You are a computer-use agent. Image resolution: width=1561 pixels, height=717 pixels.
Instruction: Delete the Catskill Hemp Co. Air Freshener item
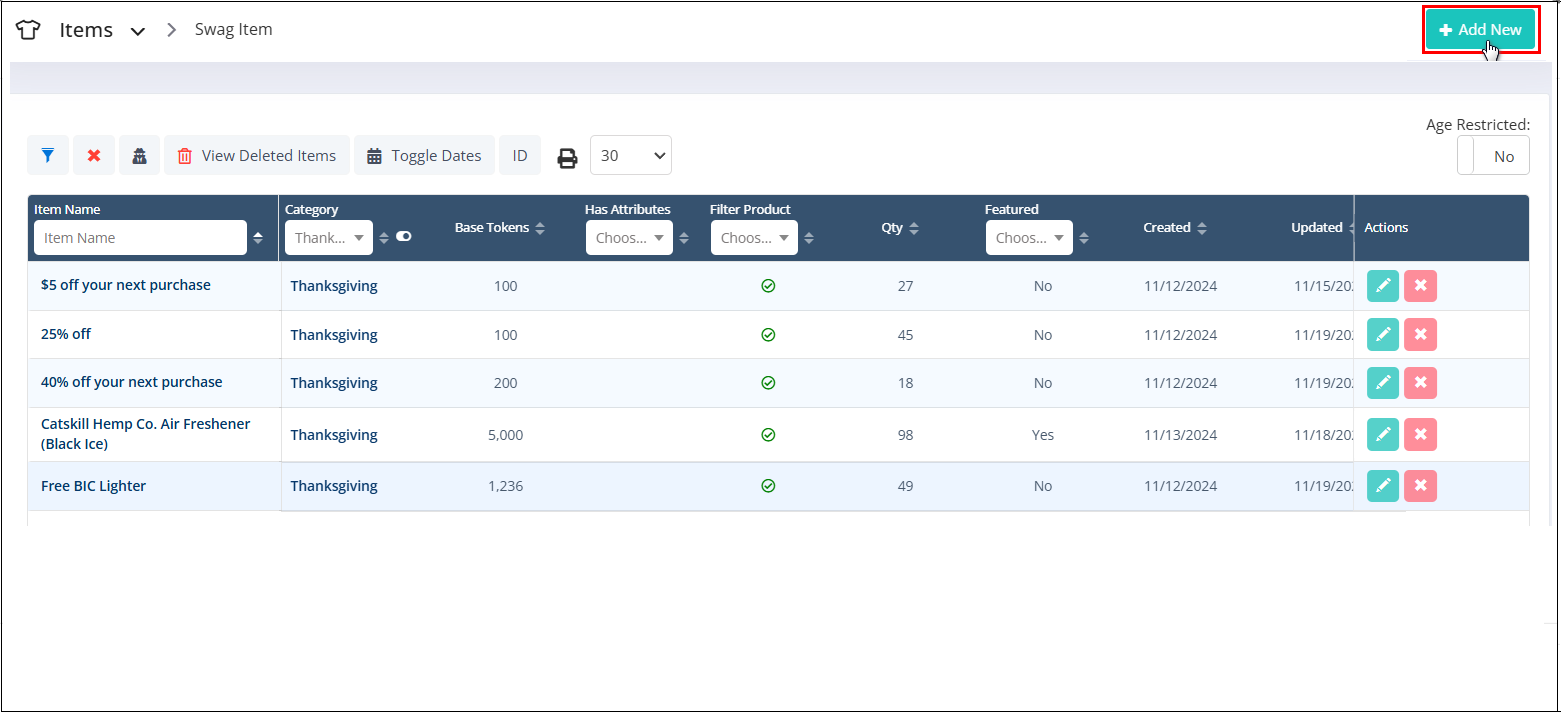coord(1420,435)
